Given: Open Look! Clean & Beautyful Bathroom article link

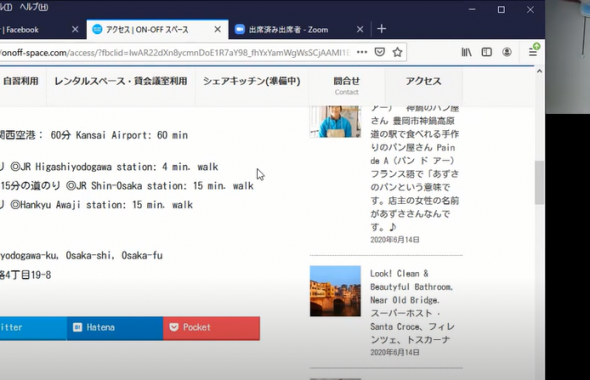Looking at the screenshot, I should click(x=412, y=307).
